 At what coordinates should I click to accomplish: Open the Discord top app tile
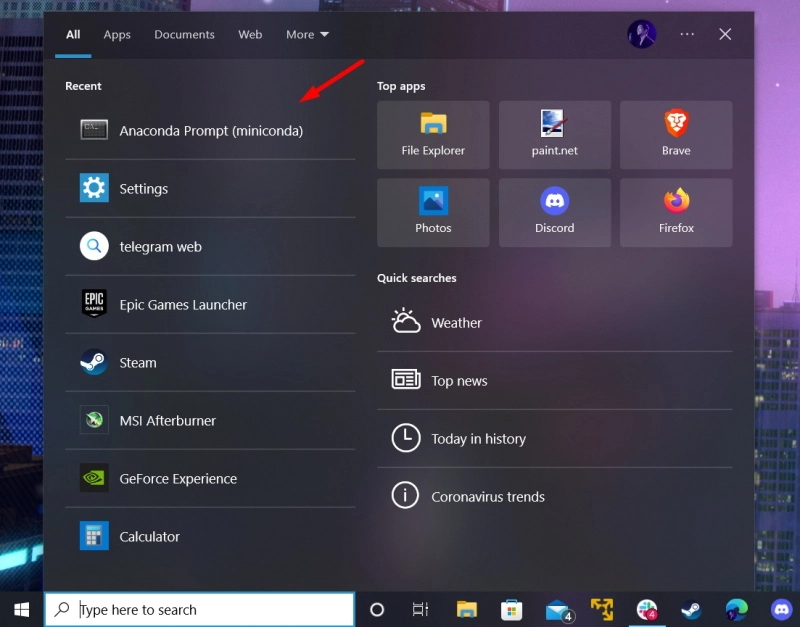[x=554, y=212]
